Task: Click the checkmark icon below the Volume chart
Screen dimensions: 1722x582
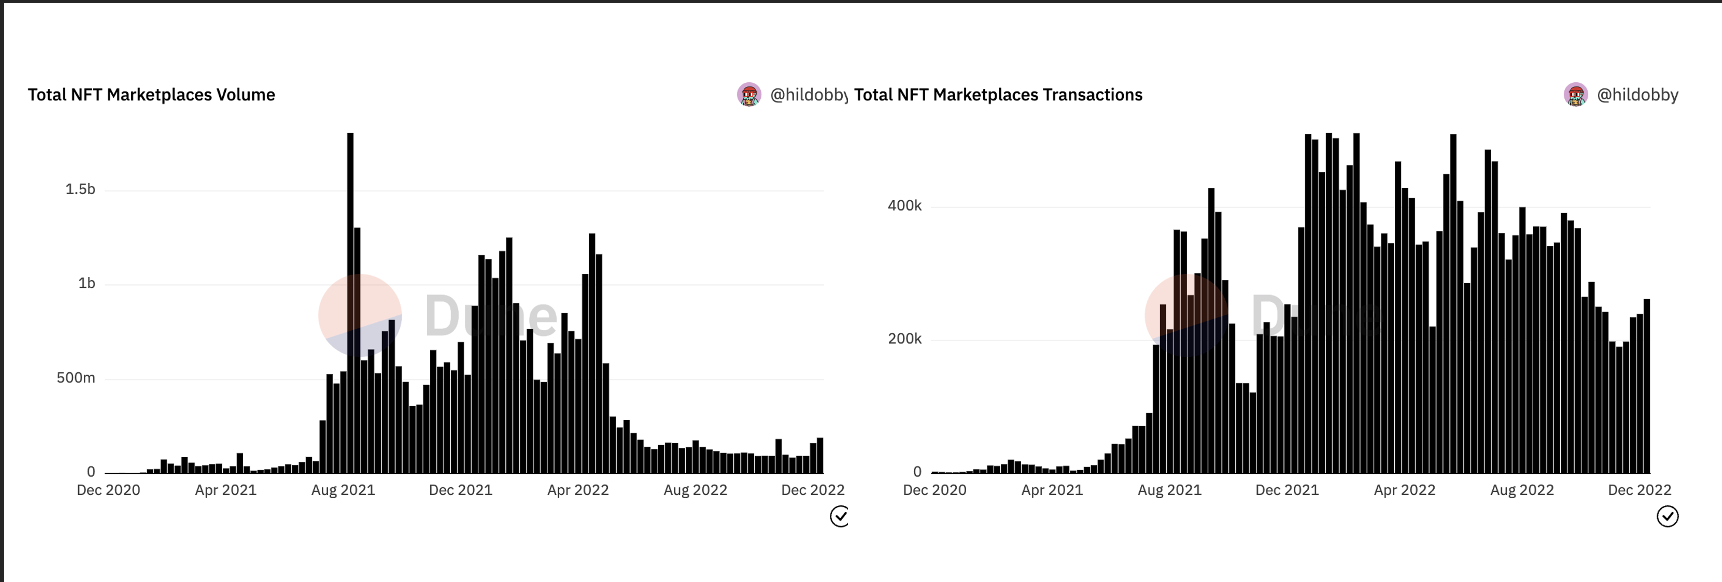Action: click(x=840, y=516)
